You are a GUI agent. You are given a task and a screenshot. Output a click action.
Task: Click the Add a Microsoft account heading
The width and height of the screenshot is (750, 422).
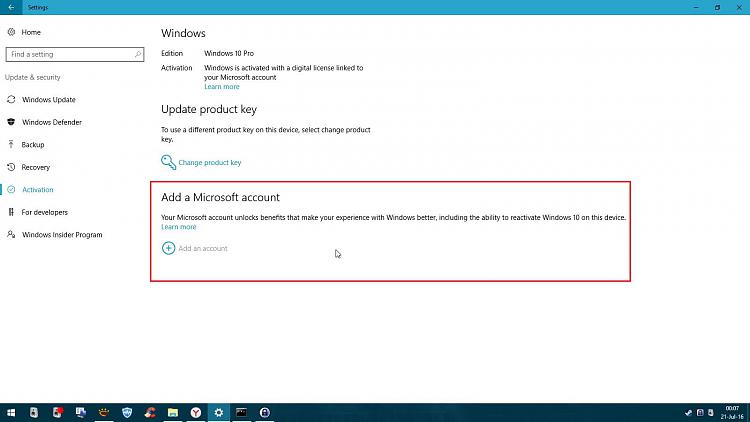tap(220, 197)
